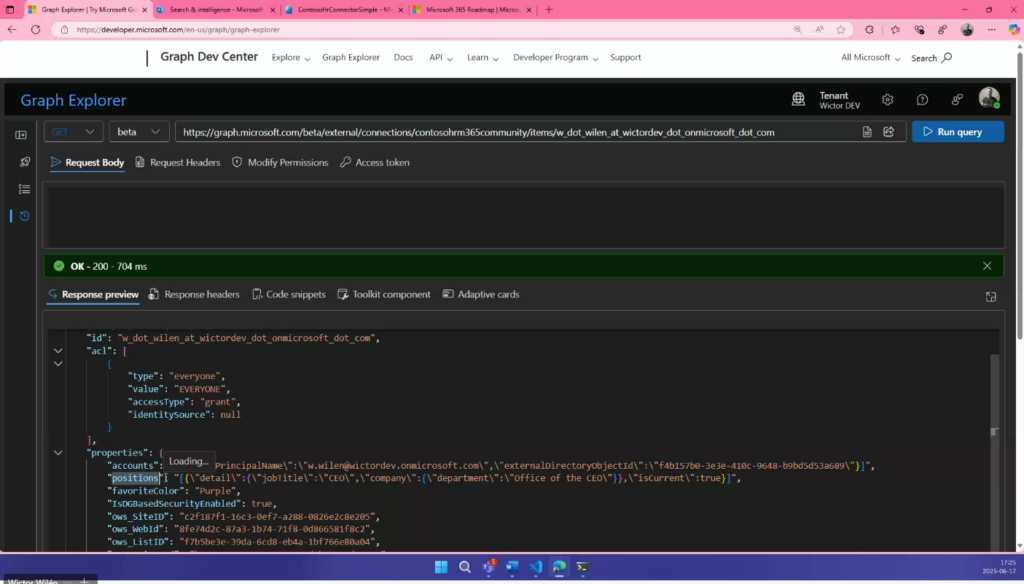This screenshot has height=584, width=1024.
Task: Click the query URL input field
Action: [x=516, y=132]
